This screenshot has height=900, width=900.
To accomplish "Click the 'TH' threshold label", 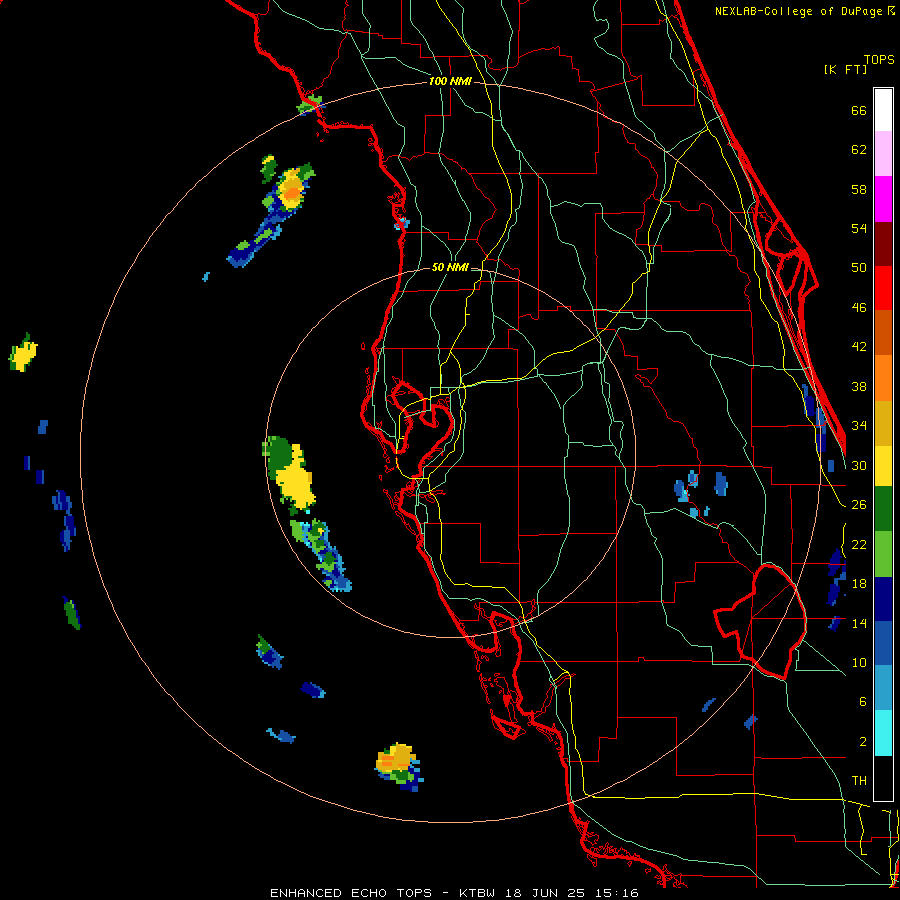I will [x=859, y=781].
